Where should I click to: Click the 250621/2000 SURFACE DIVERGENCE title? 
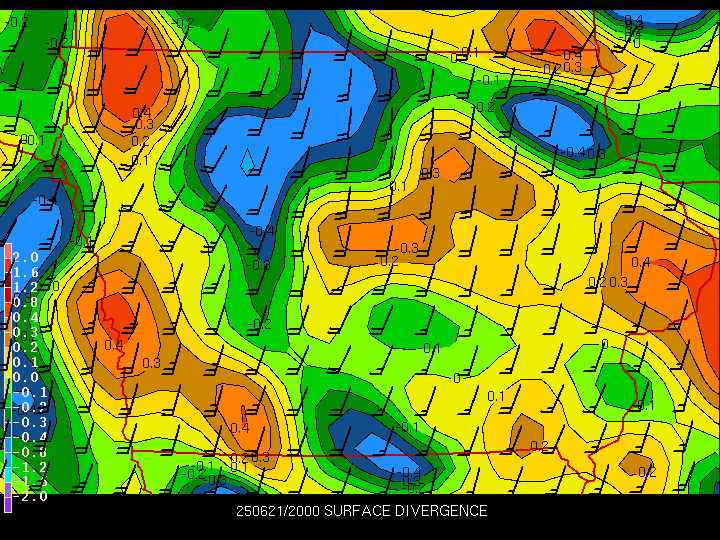point(361,511)
